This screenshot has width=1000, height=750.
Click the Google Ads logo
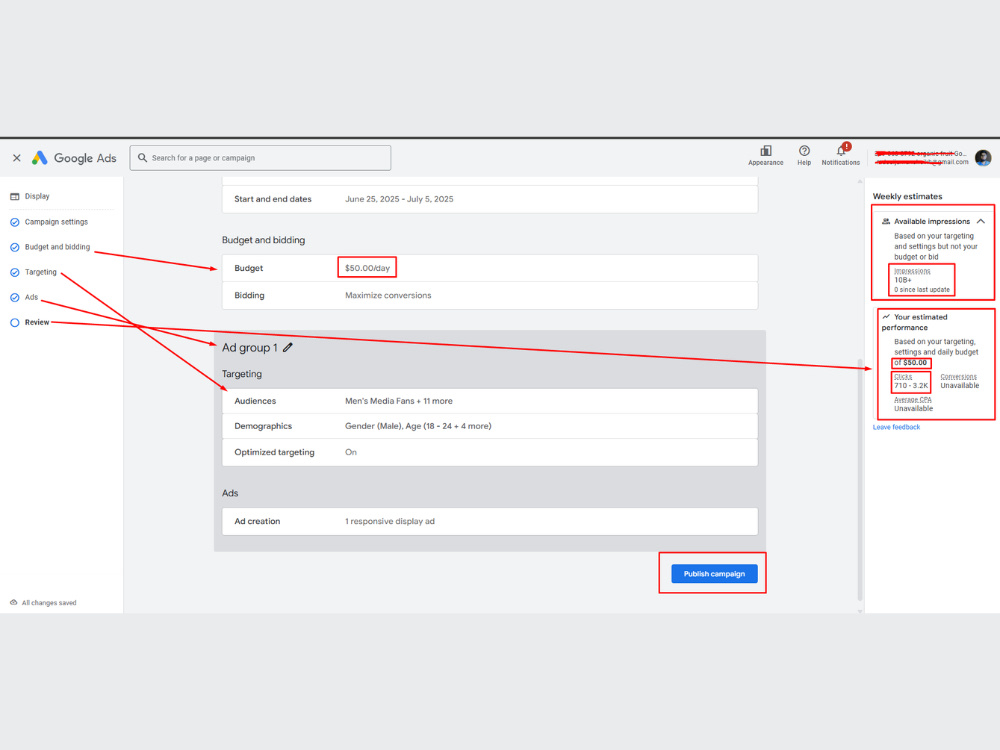pos(74,158)
